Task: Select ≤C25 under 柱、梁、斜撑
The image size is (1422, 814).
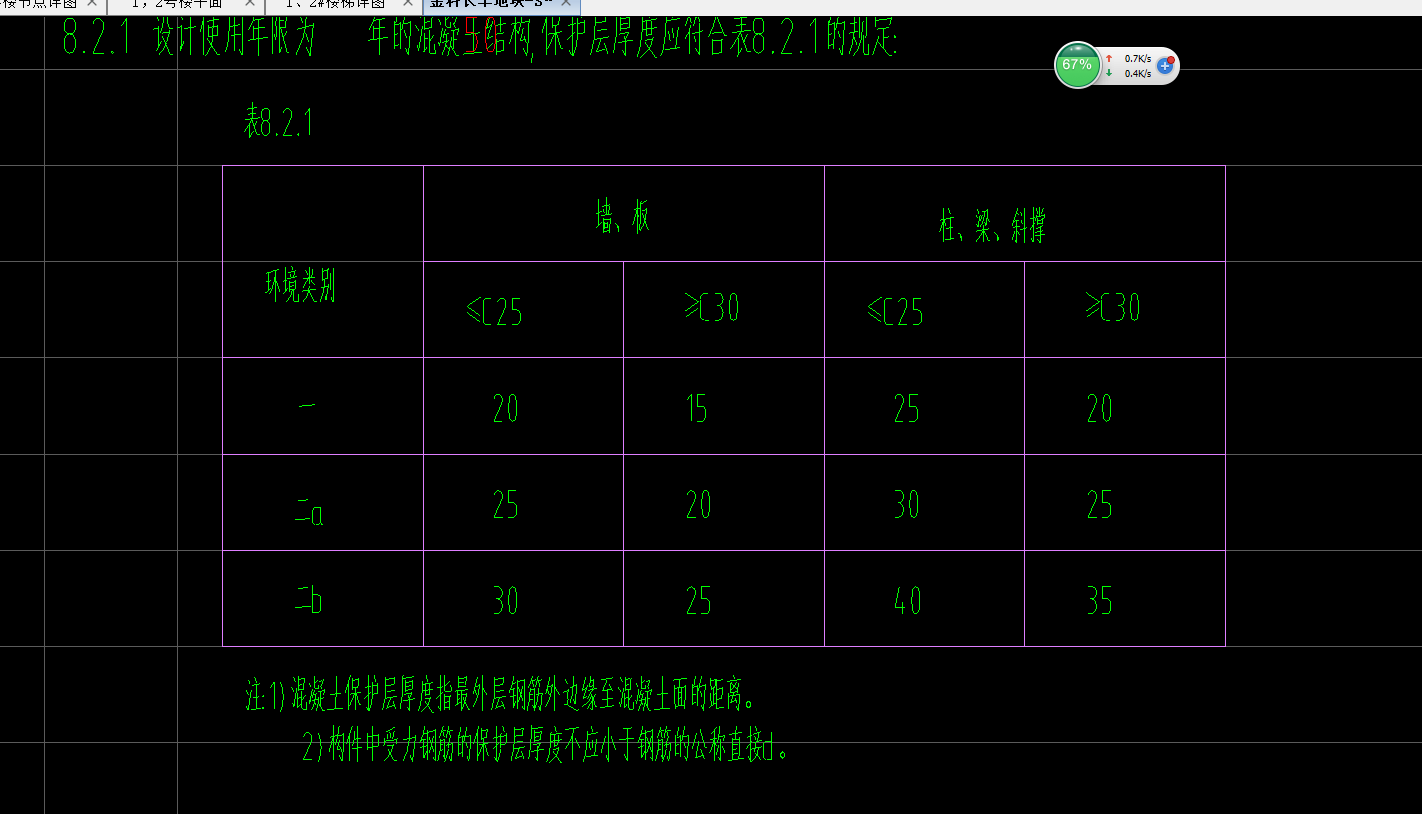Action: [x=896, y=313]
